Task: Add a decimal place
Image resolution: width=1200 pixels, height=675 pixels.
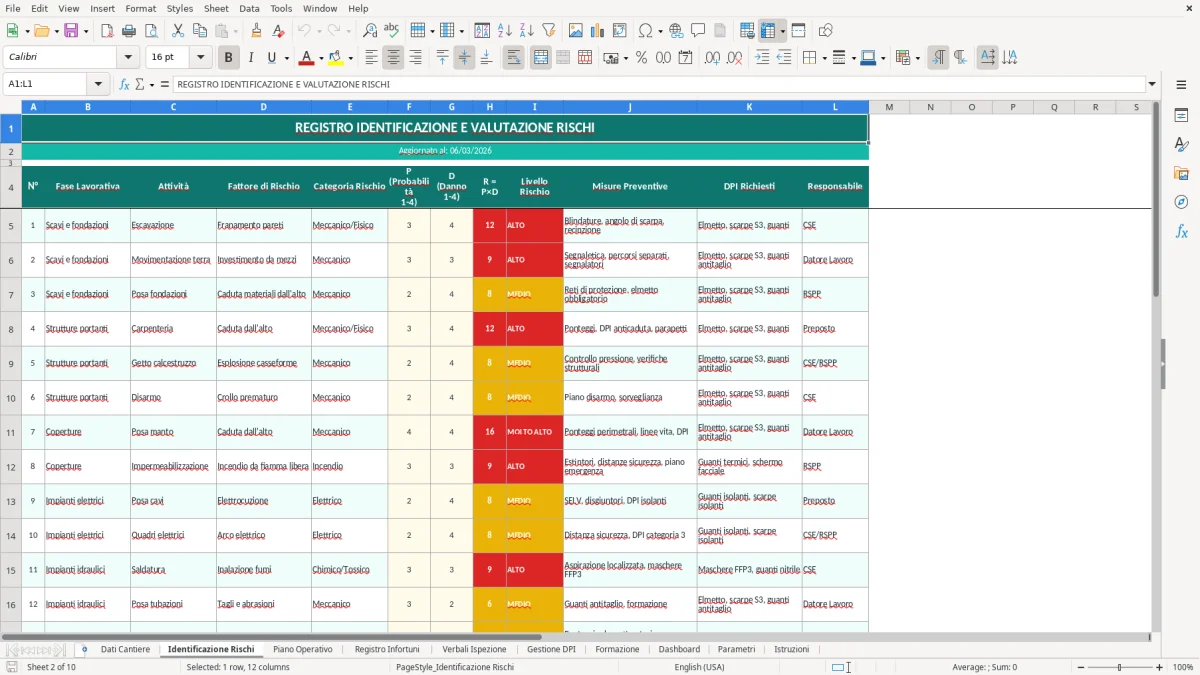Action: point(712,58)
